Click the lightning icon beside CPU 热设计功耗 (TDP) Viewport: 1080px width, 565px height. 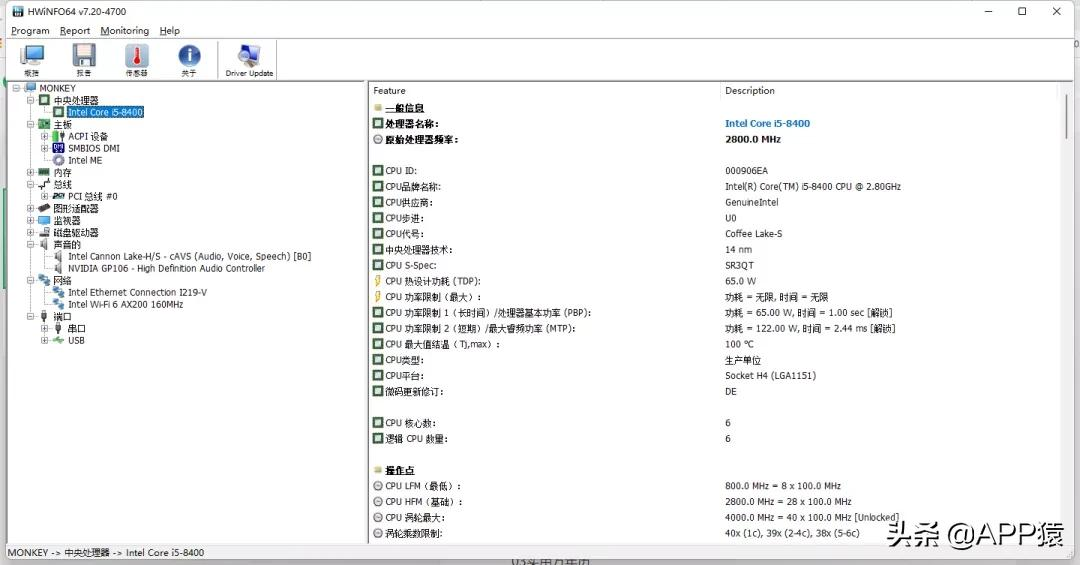pyautogui.click(x=377, y=281)
